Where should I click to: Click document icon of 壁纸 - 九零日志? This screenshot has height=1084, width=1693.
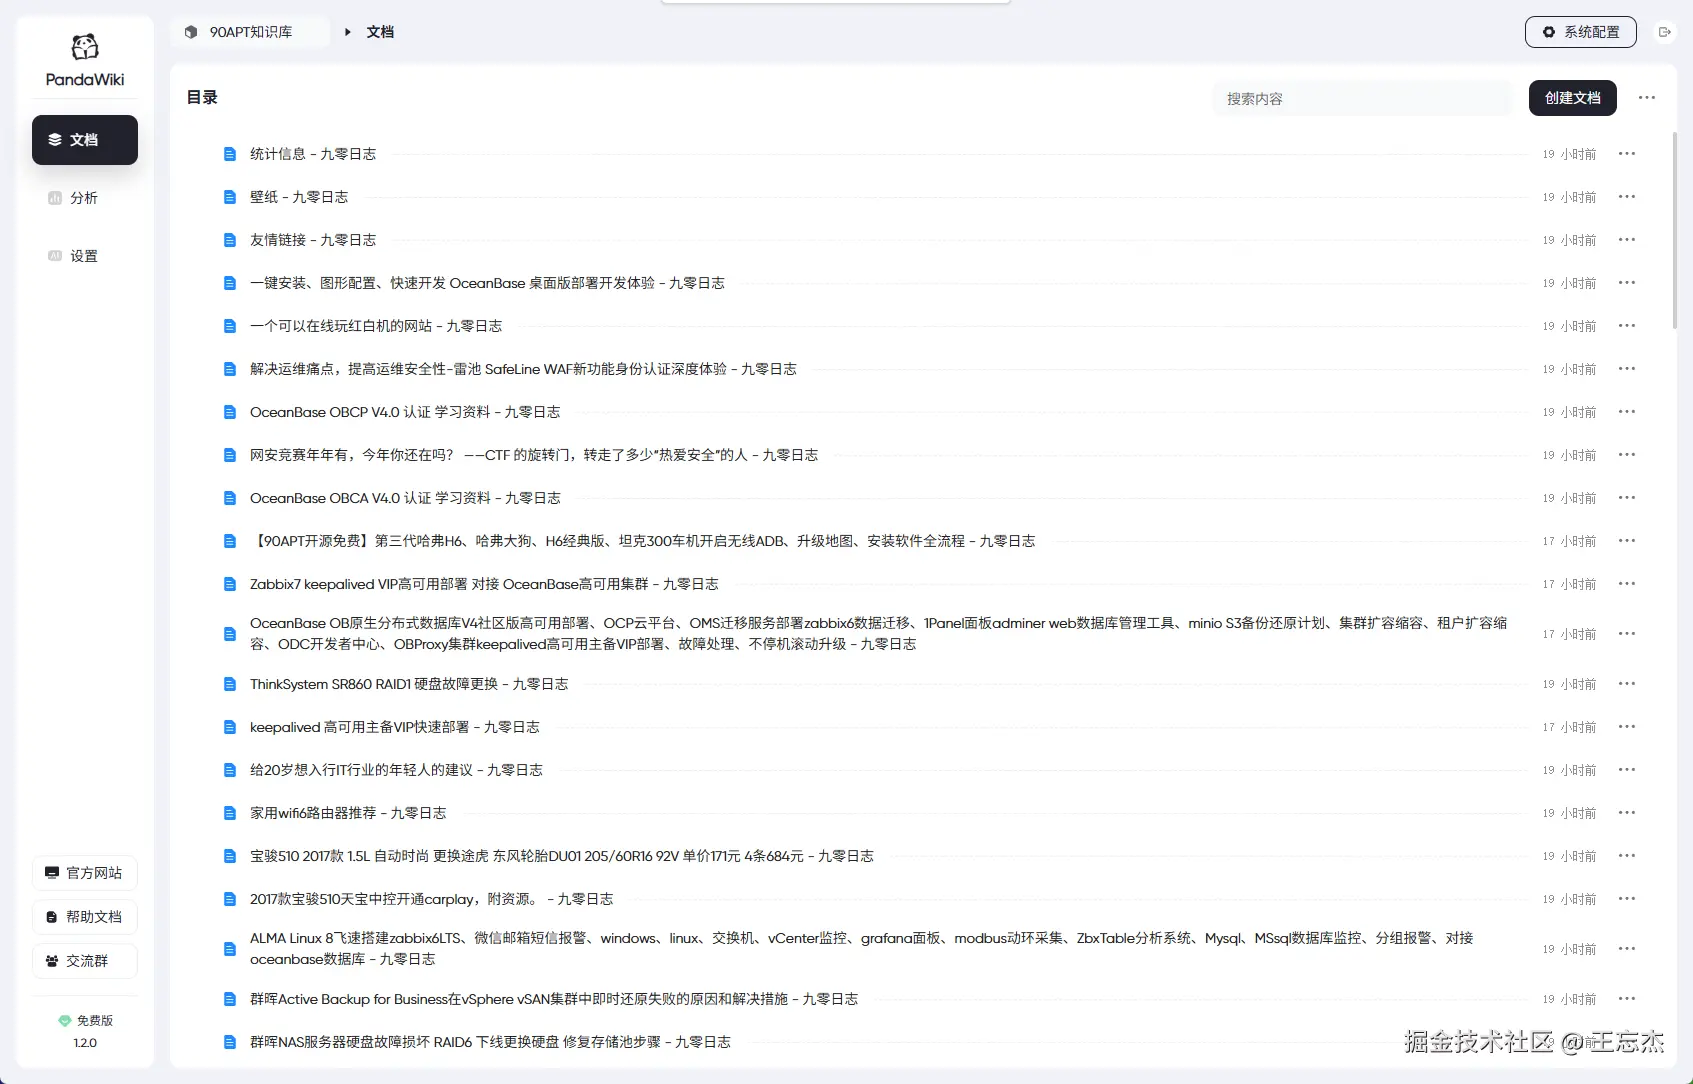click(x=230, y=197)
